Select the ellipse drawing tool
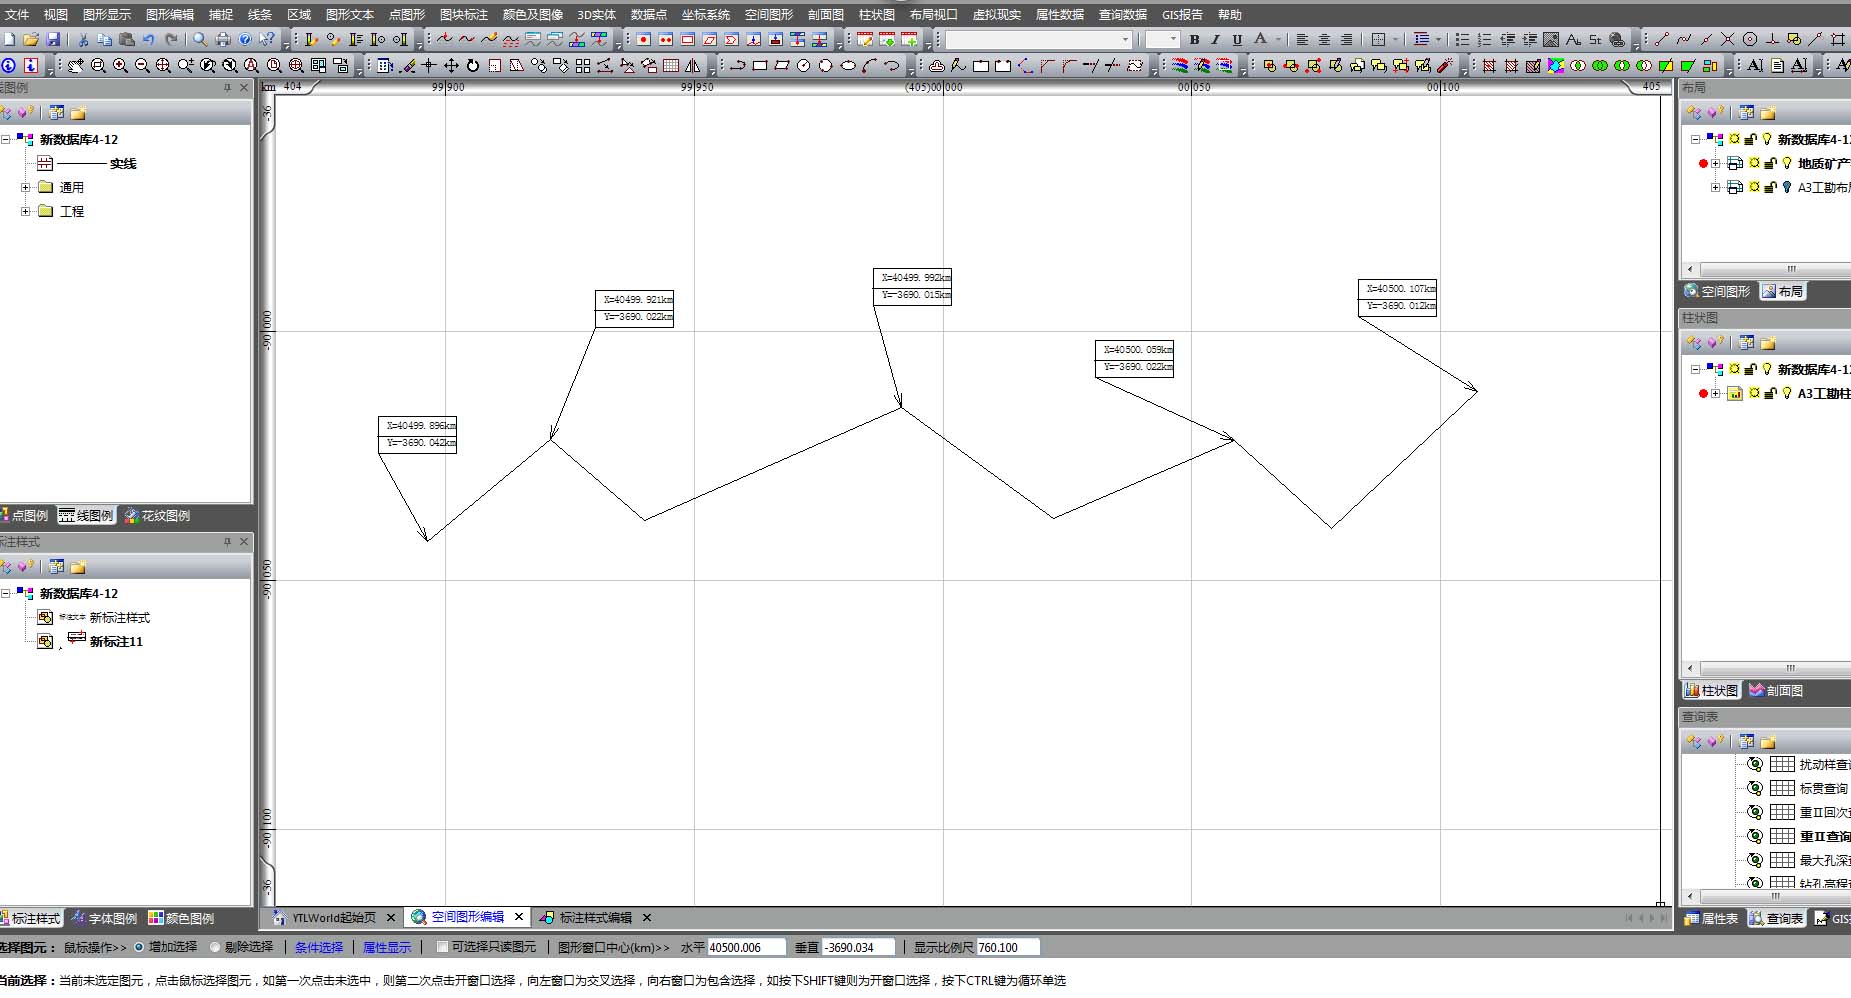The image size is (1851, 998). click(848, 65)
